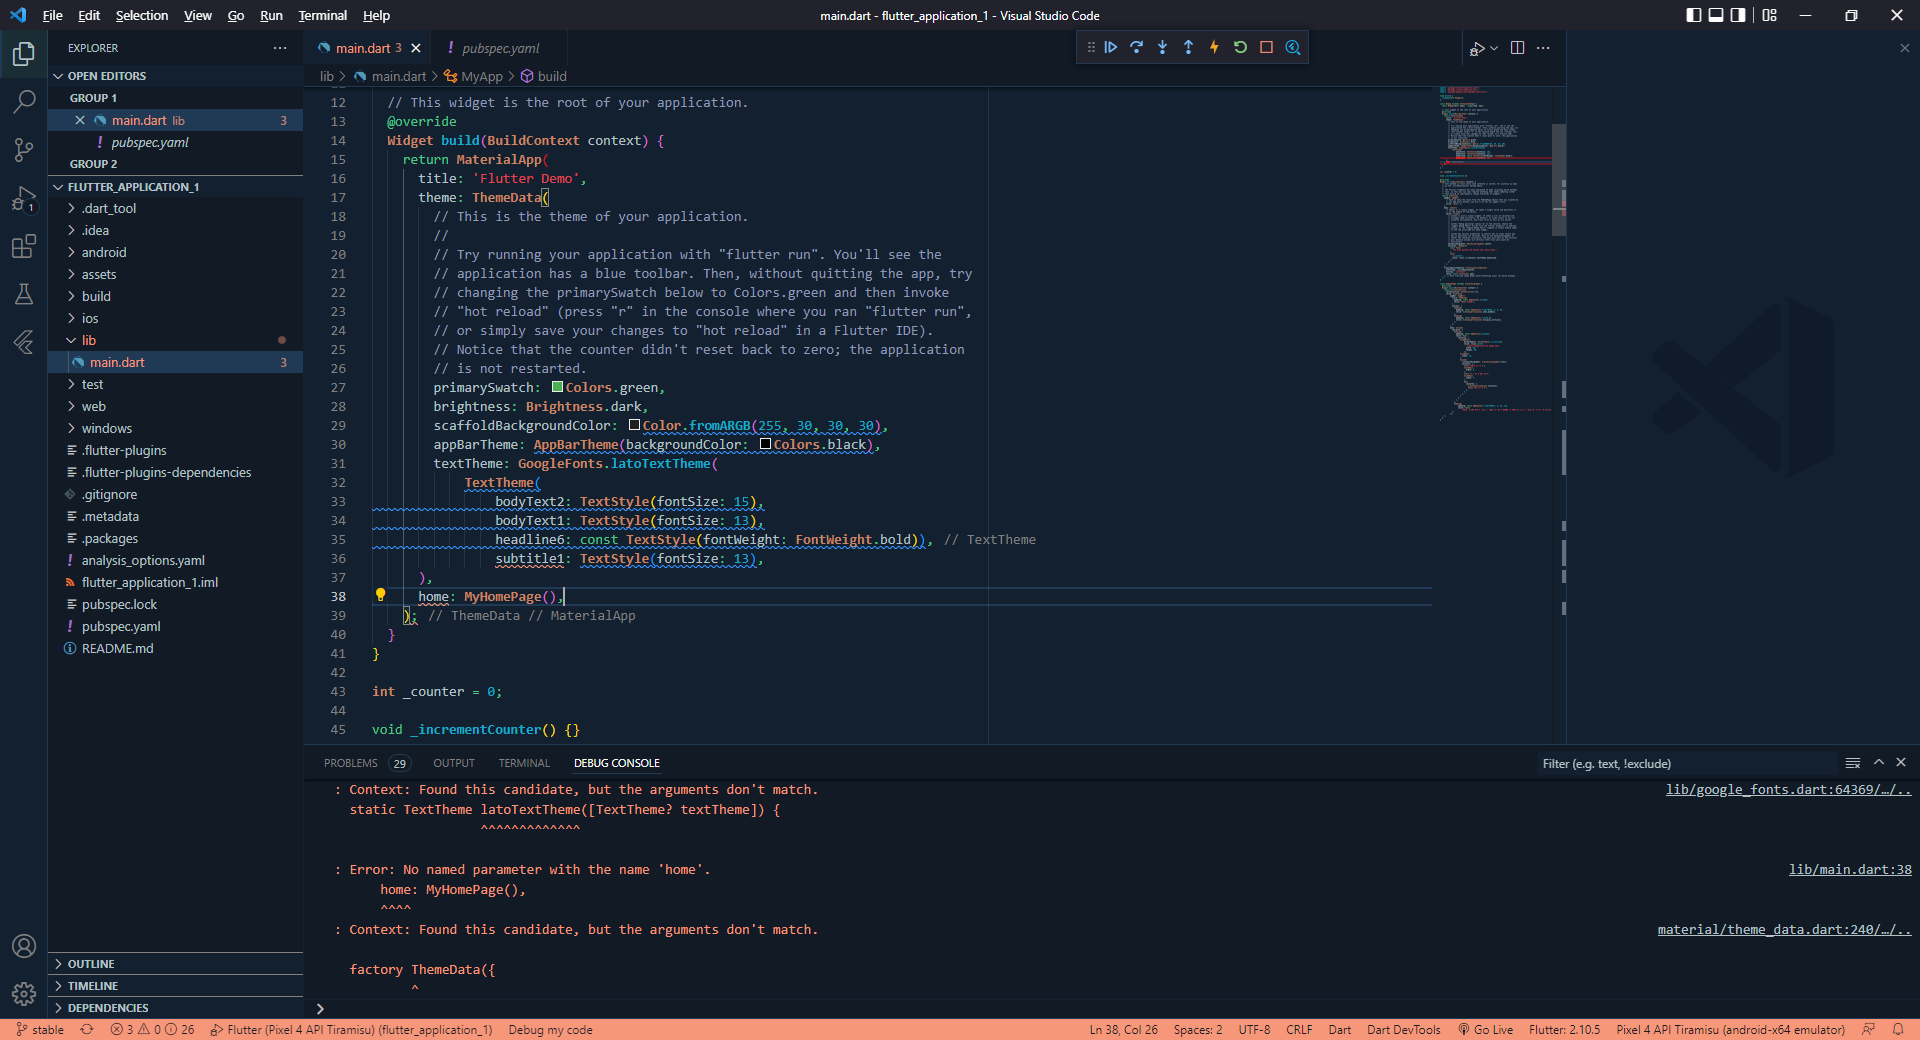Open the Selection menu

pos(142,15)
